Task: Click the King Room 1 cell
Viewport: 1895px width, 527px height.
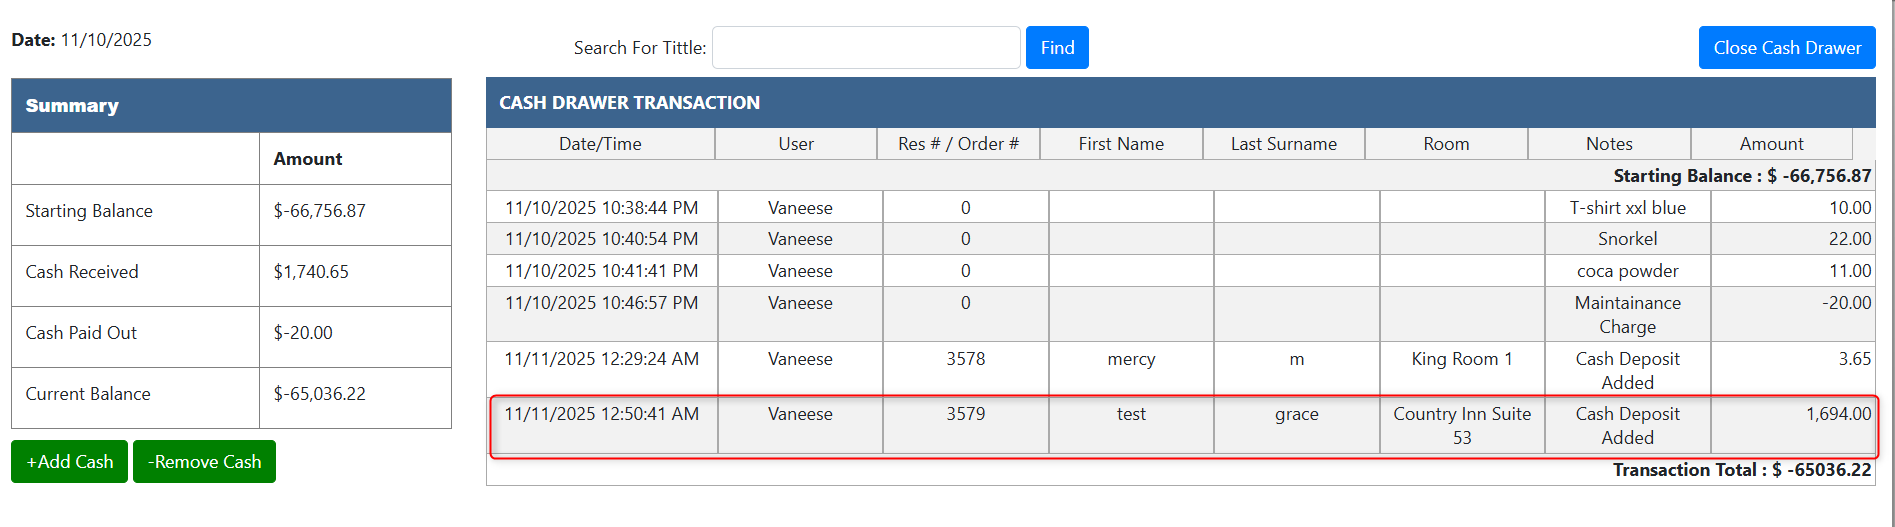Action: [x=1461, y=359]
